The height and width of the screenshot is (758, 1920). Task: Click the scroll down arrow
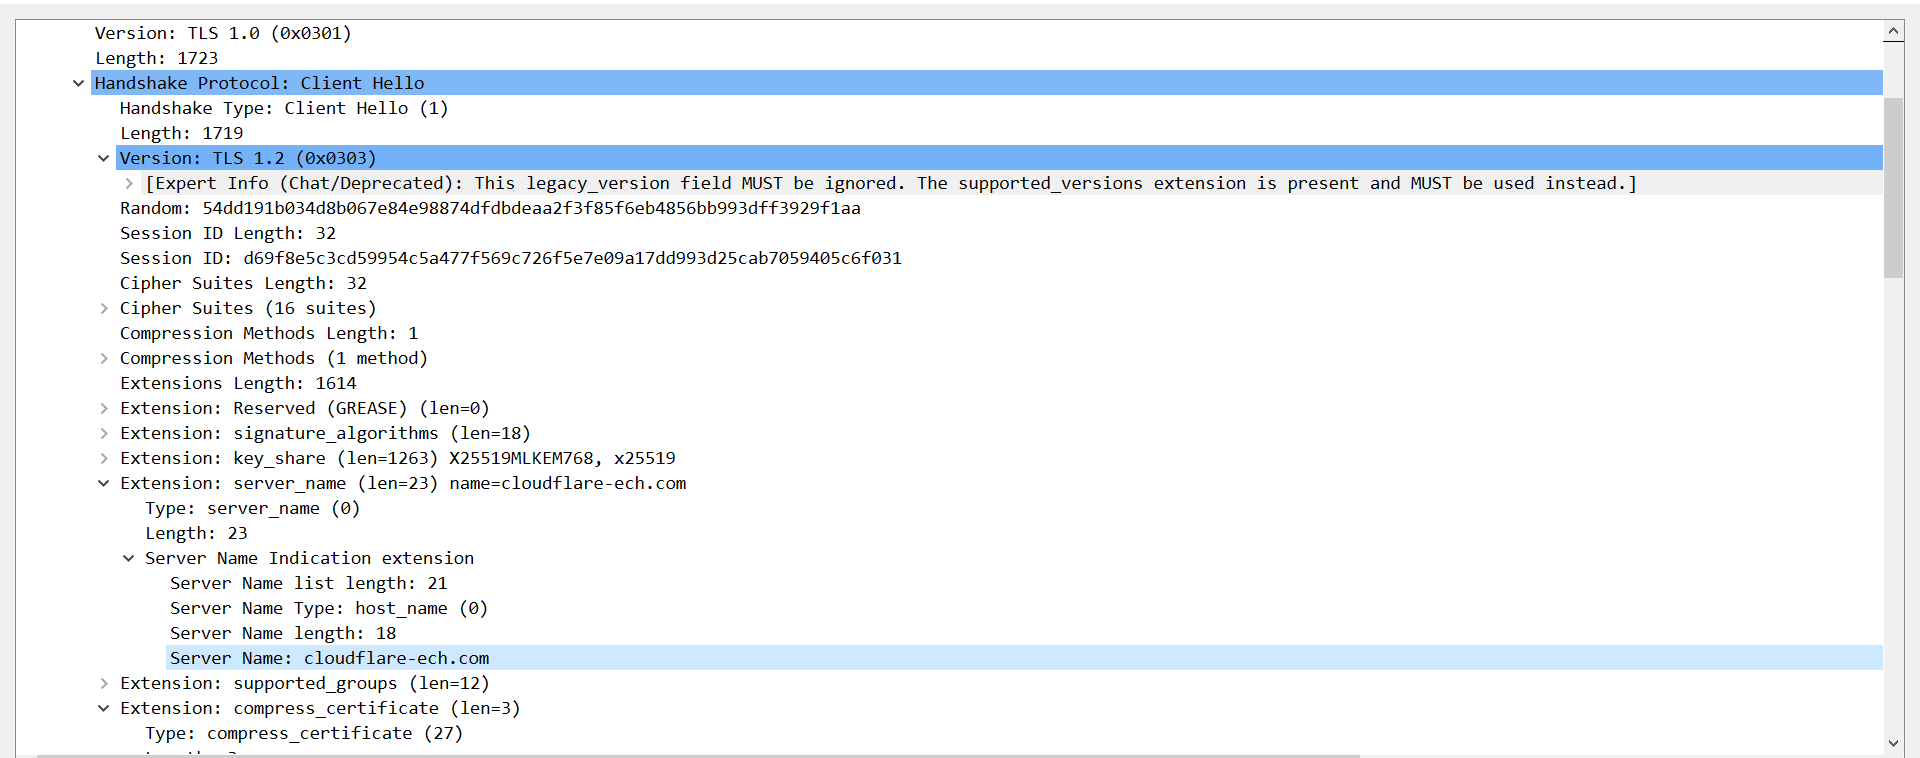click(x=1893, y=743)
